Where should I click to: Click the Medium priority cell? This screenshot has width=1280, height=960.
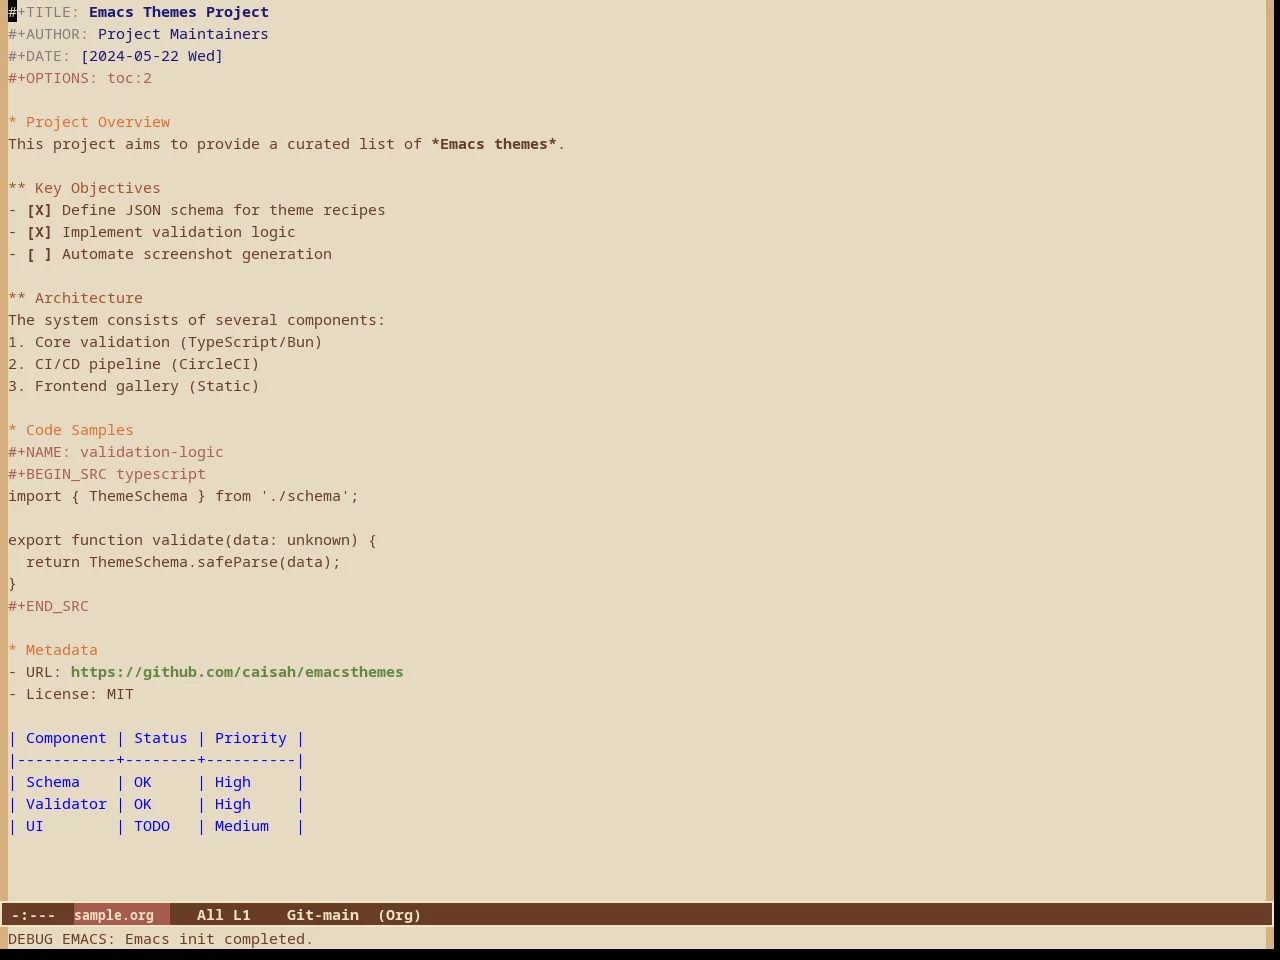tap(242, 826)
